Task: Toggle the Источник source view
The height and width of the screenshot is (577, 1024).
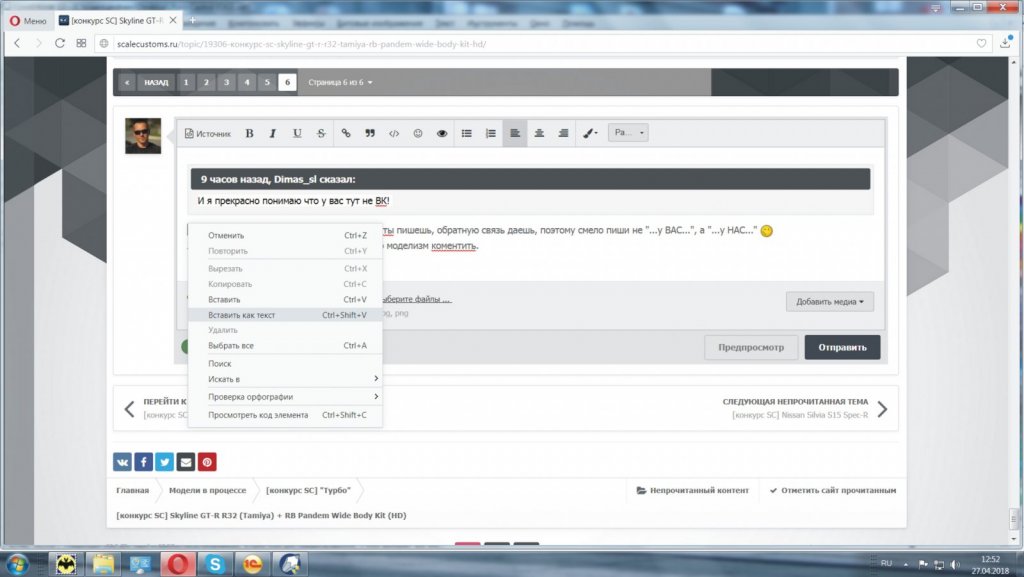Action: coord(207,133)
